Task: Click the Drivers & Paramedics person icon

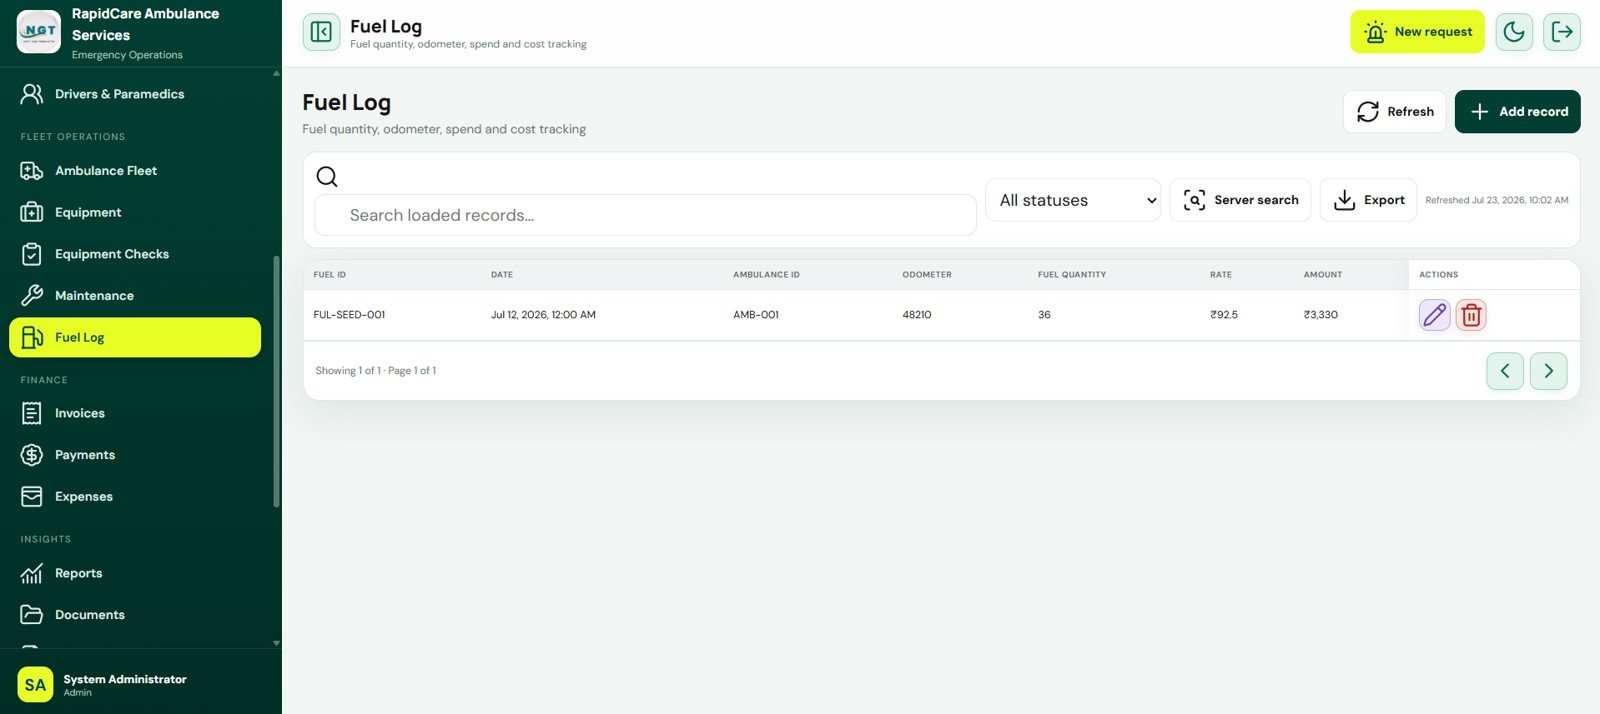Action: tap(32, 94)
